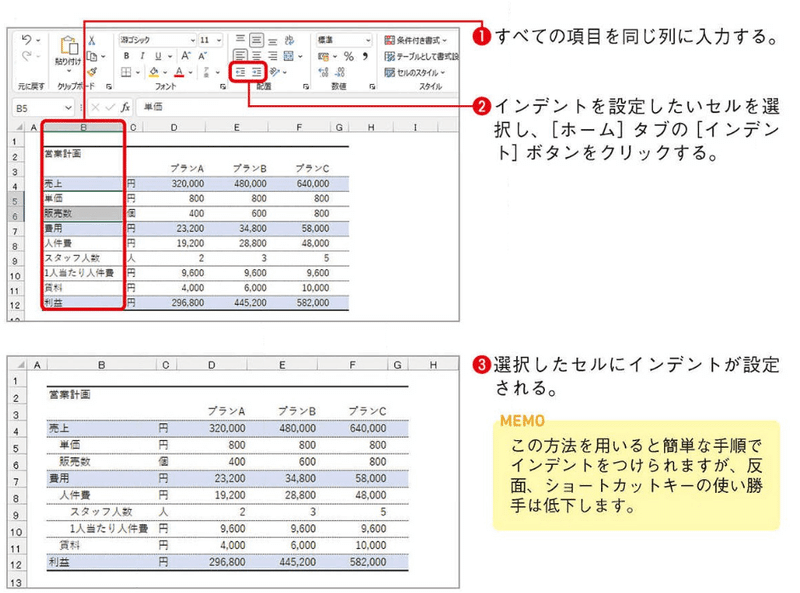800x593 pixels.
Task: Apply Comma Style
Action: point(365,56)
